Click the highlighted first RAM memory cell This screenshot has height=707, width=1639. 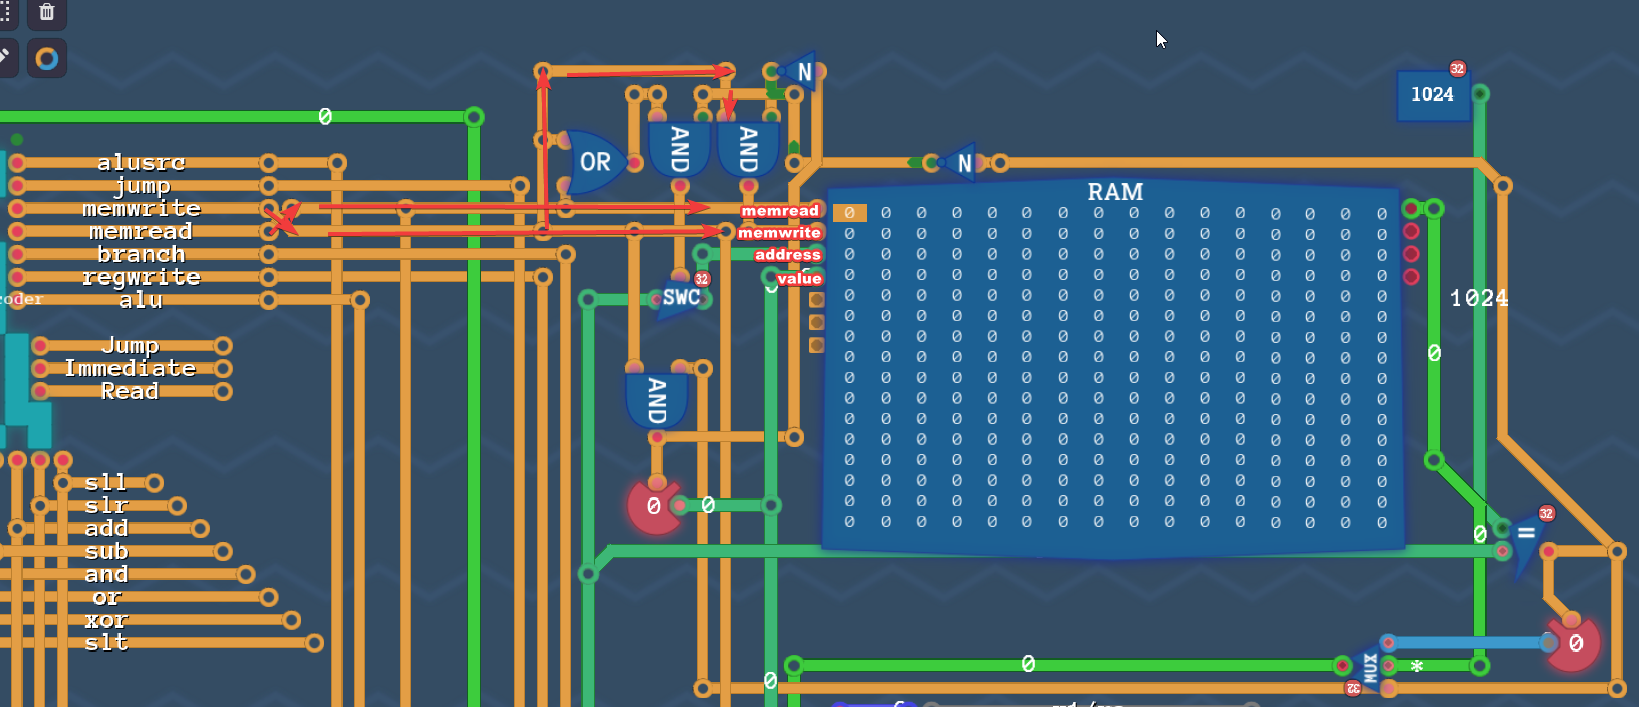click(850, 213)
